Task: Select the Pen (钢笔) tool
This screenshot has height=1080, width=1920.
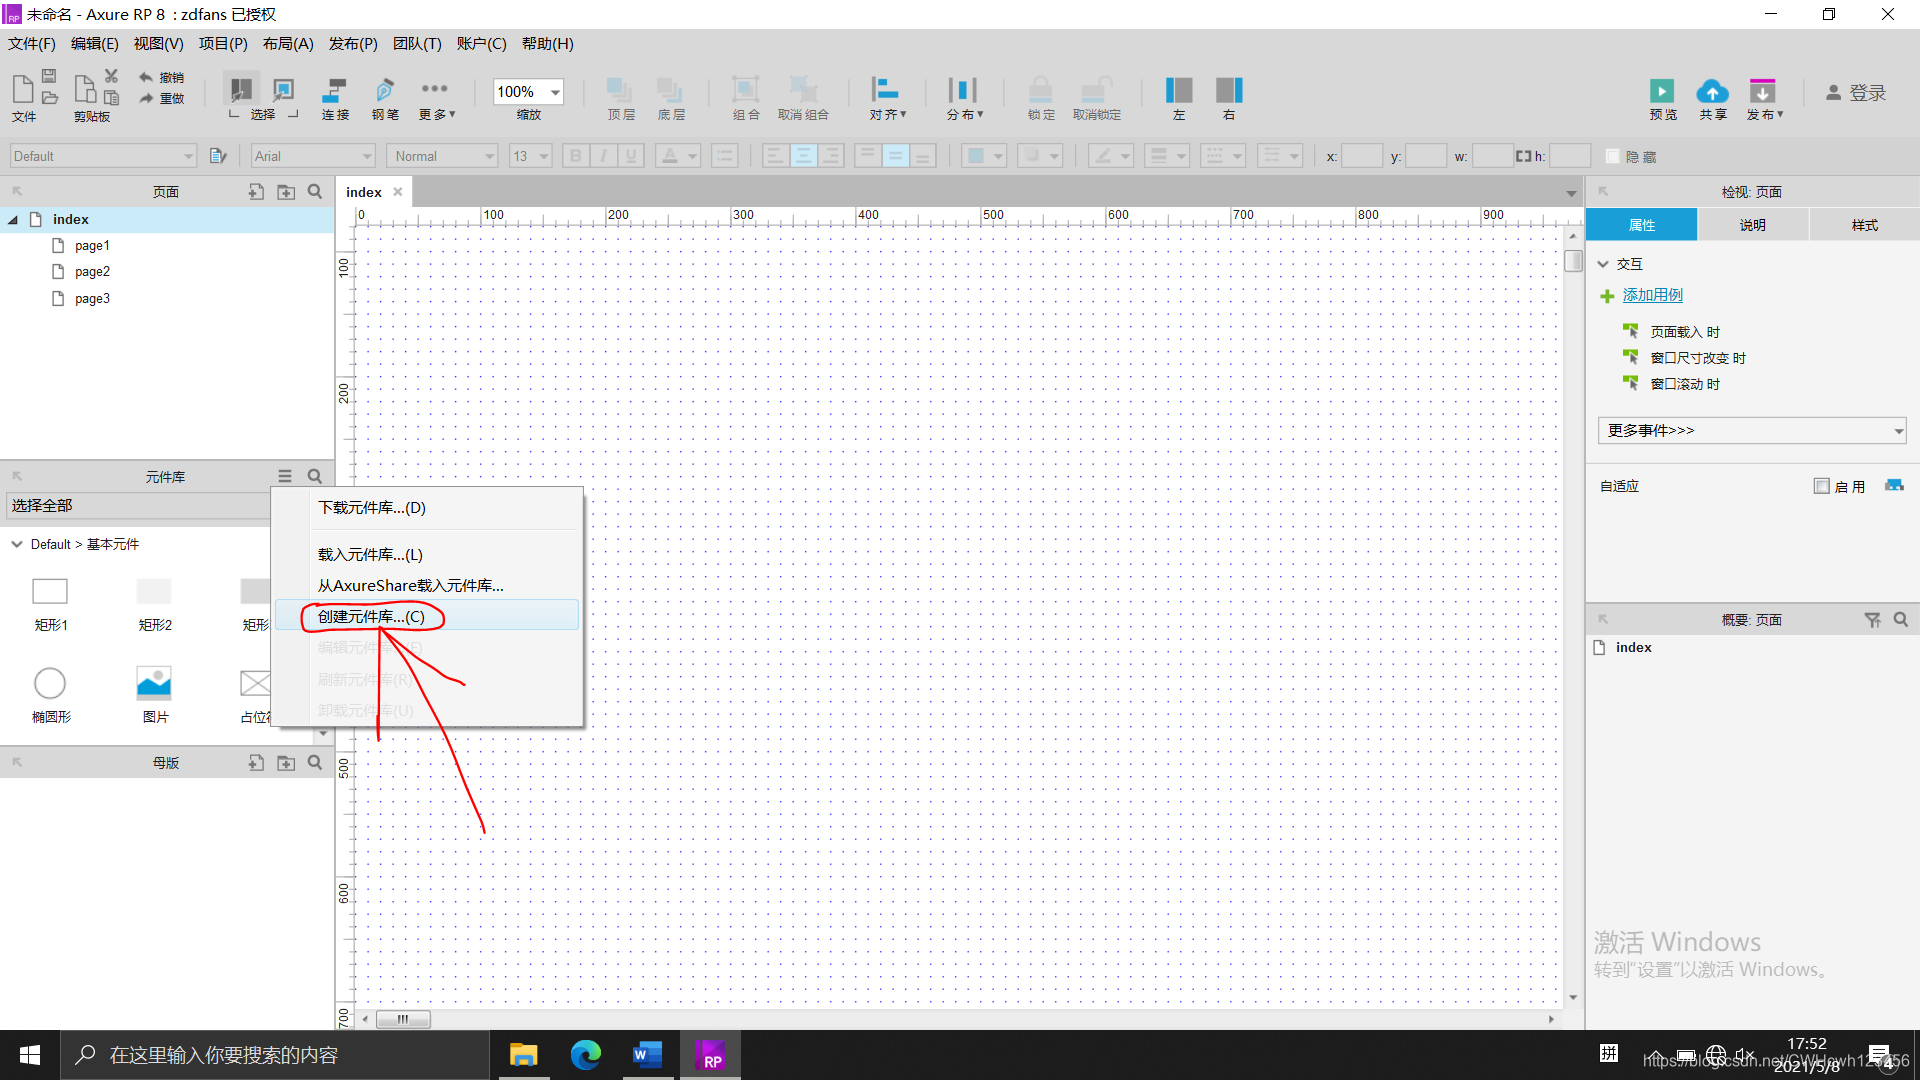Action: click(385, 91)
